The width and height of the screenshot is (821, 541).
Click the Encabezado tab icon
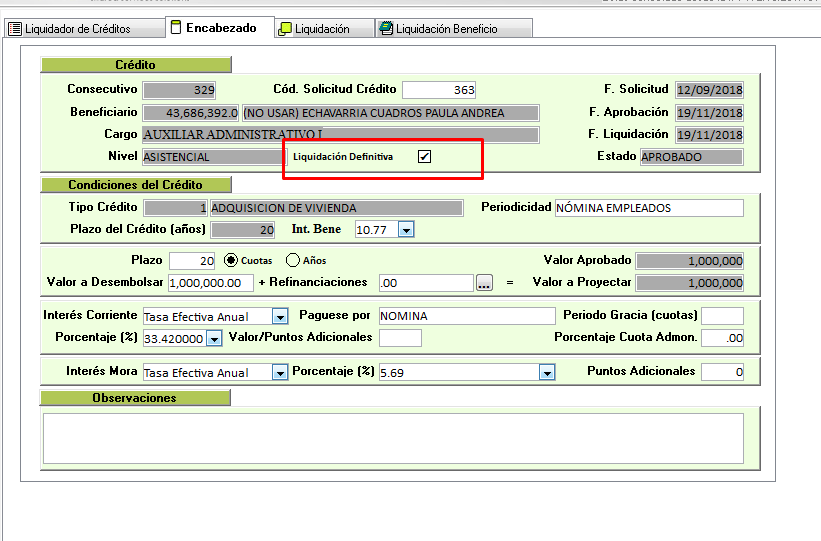176,28
